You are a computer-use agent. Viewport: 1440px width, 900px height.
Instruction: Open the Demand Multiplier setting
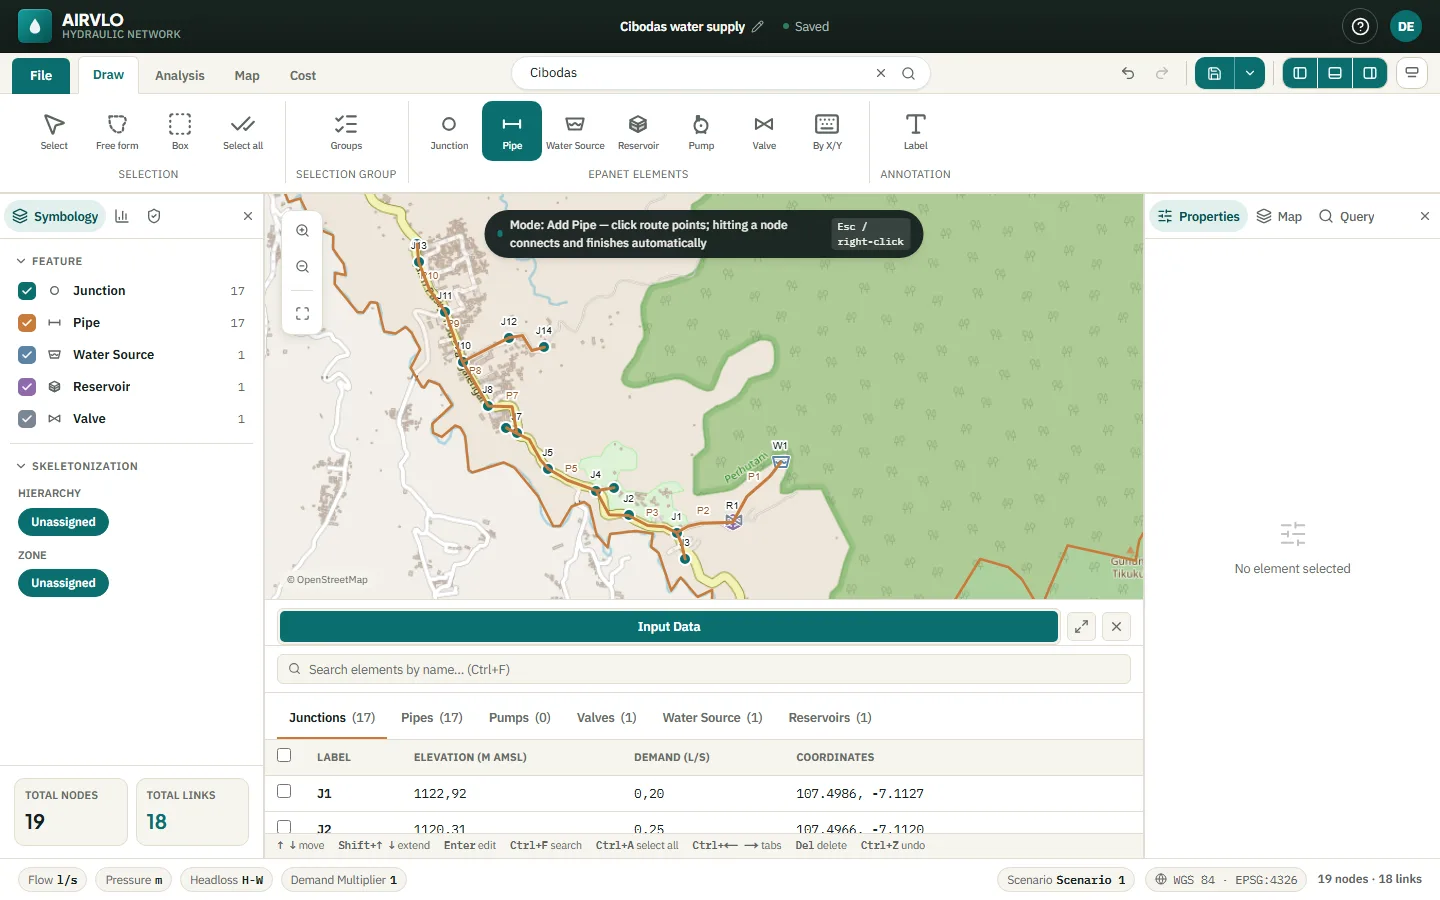(344, 880)
